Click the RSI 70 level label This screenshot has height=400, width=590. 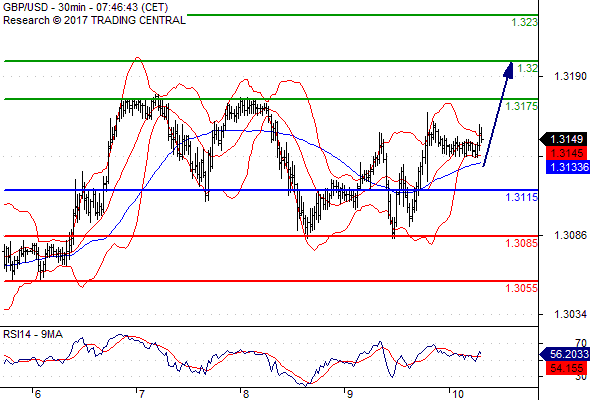(x=581, y=343)
